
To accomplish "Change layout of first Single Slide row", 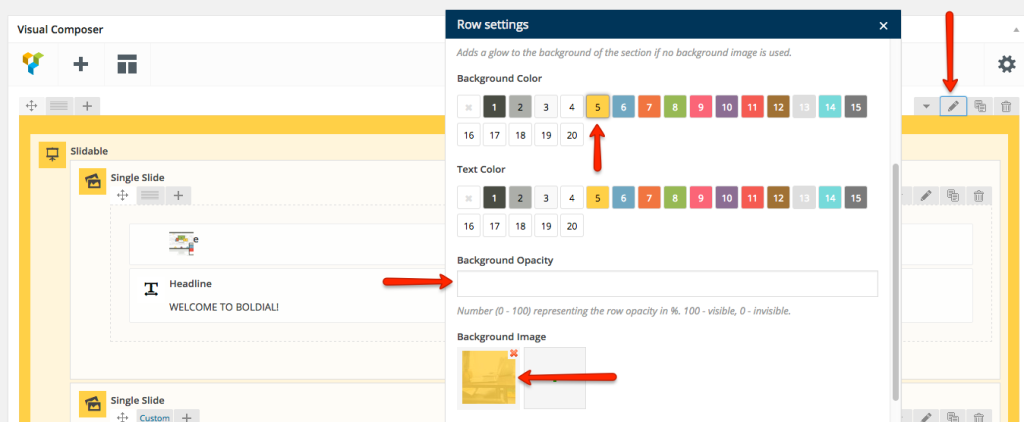I will pyautogui.click(x=150, y=195).
